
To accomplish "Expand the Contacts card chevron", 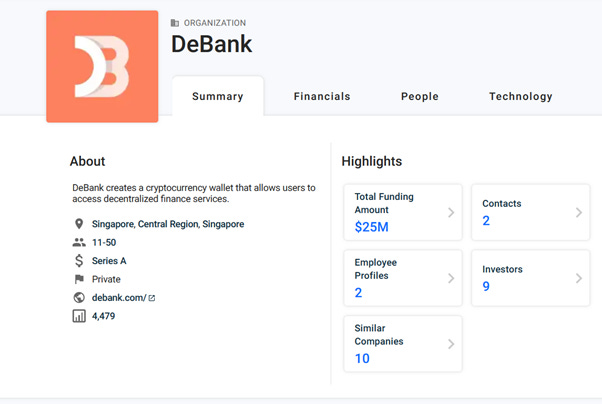I will click(x=579, y=212).
